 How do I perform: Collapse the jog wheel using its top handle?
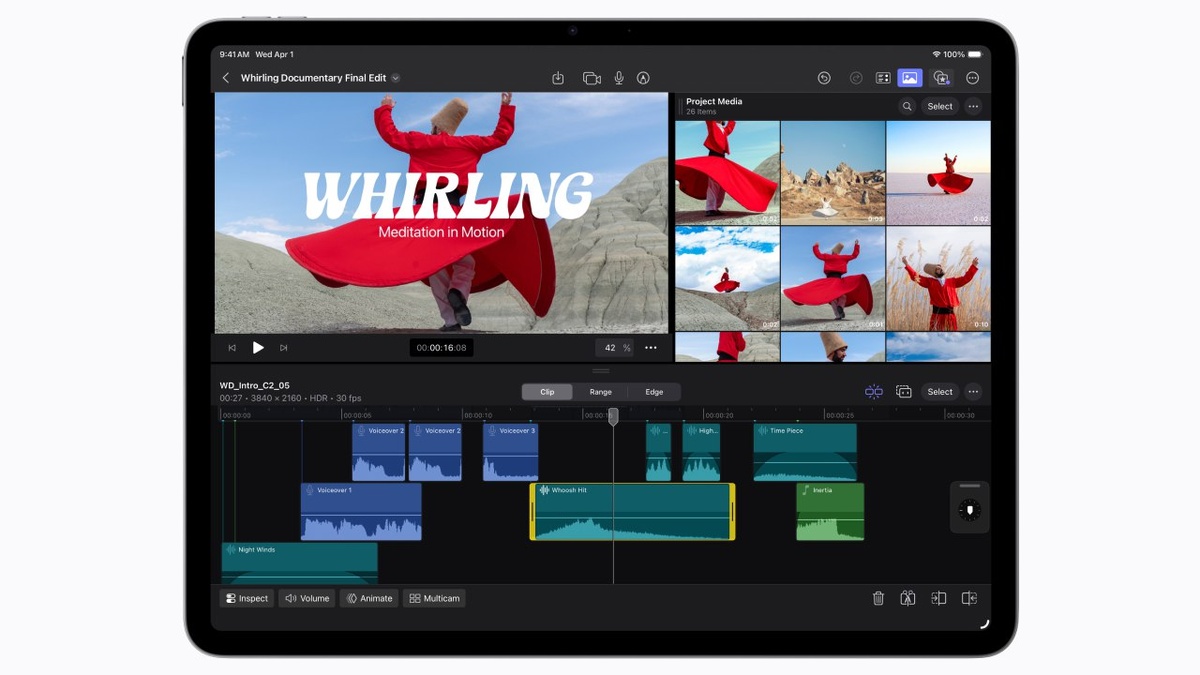click(970, 486)
